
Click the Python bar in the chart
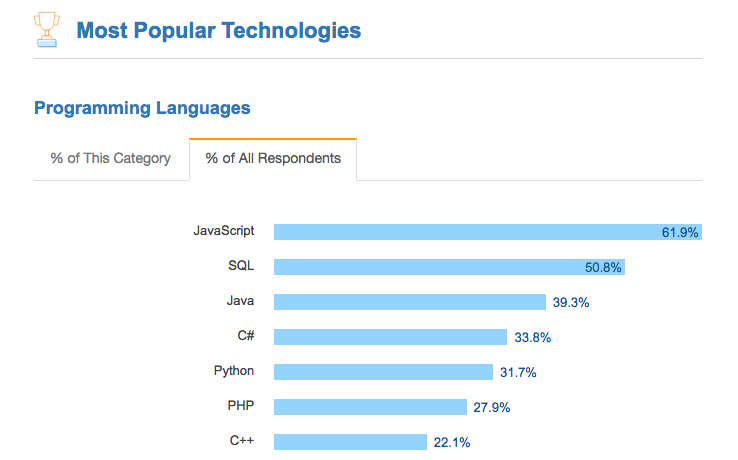tap(383, 372)
